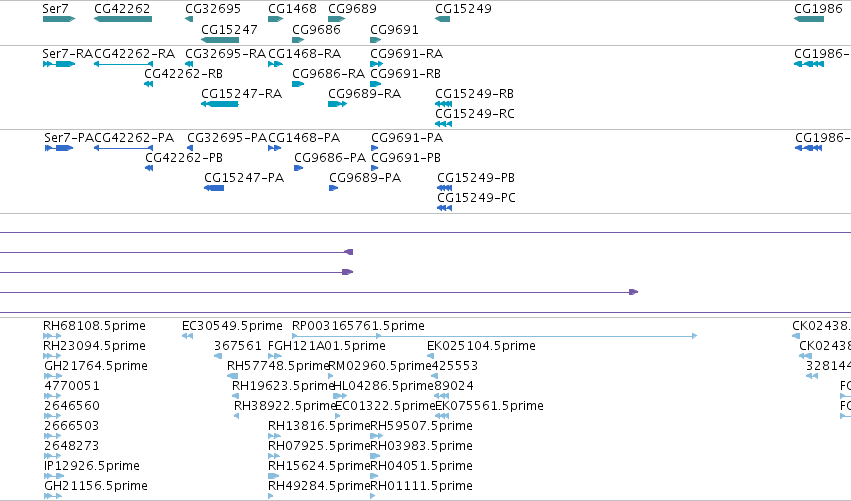
Task: Click the RH59507.5prime label
Action: coord(421,426)
